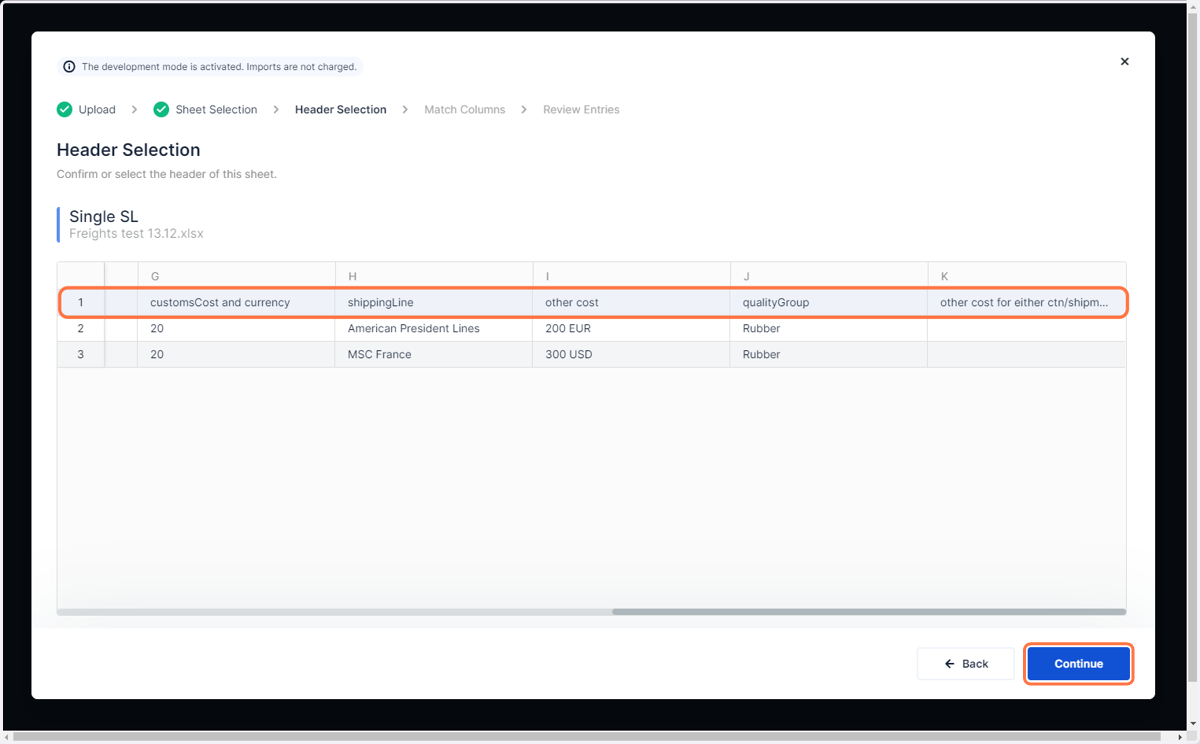Click the table's horizontal scrollbar thumb
1200x744 pixels.
[x=869, y=611]
